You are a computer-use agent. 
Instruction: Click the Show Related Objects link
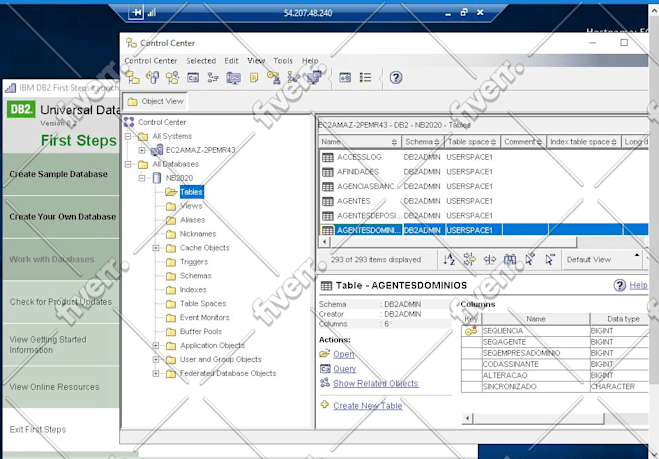pos(375,383)
